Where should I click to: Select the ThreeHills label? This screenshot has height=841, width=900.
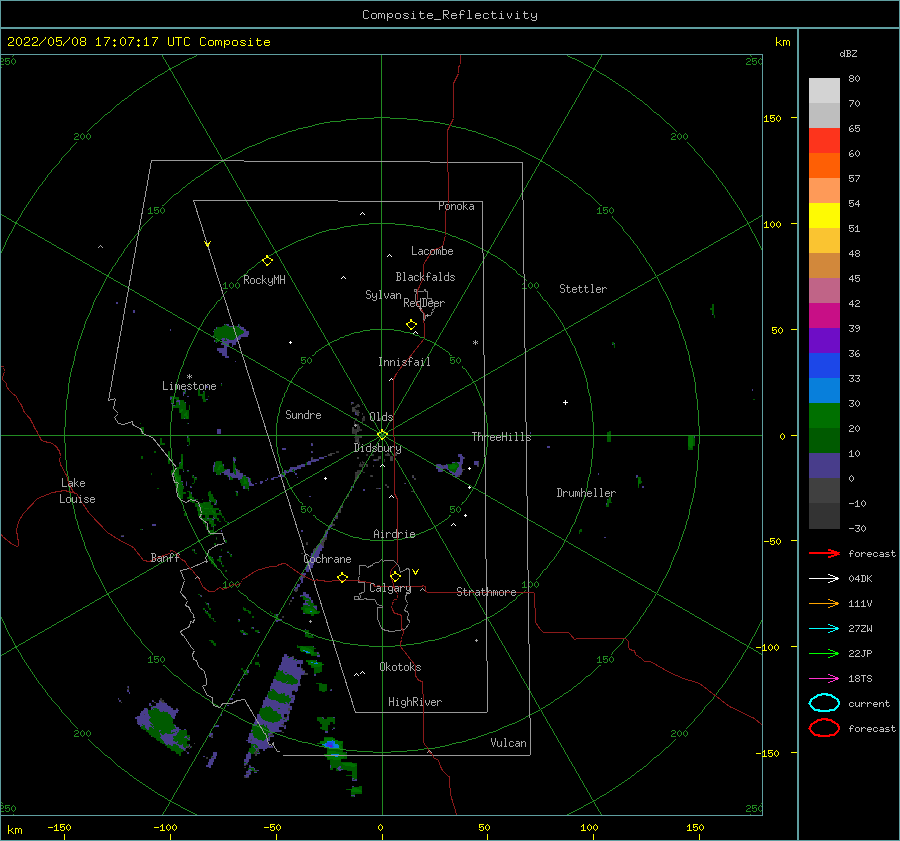[x=501, y=437]
